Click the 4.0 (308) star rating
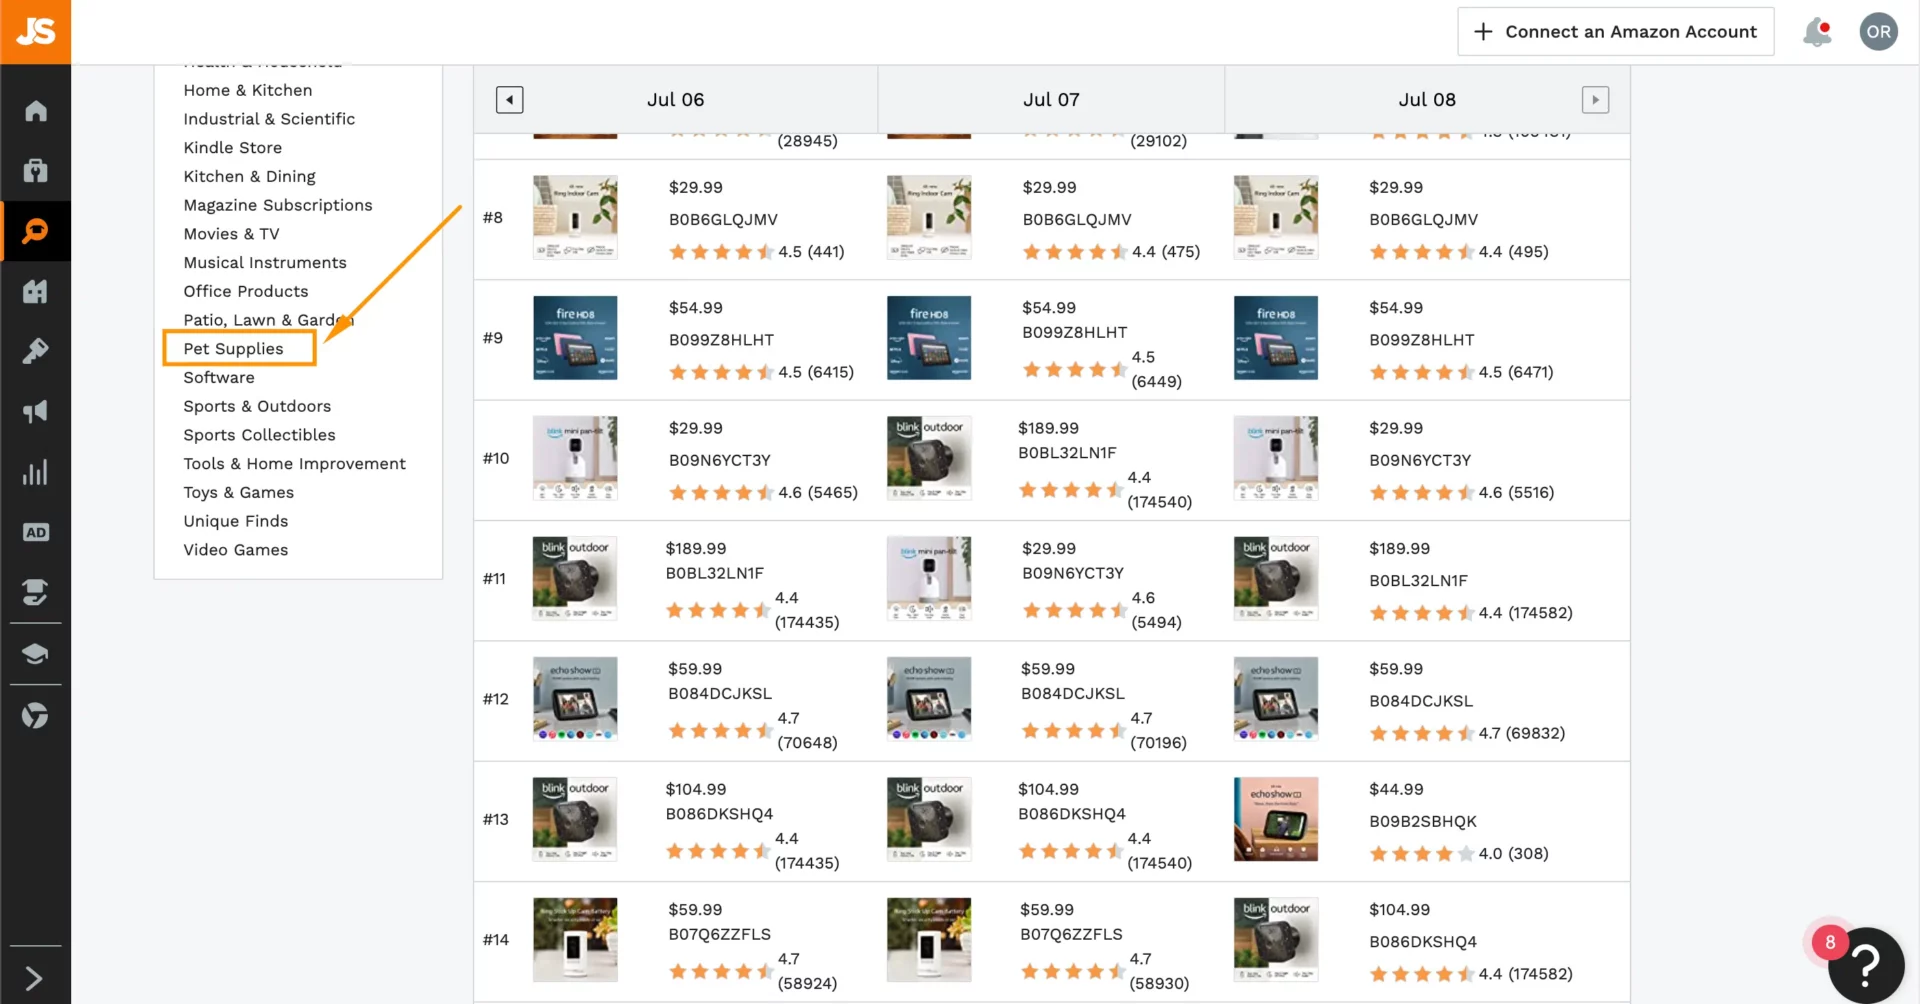The height and width of the screenshot is (1004, 1920). pos(1459,854)
